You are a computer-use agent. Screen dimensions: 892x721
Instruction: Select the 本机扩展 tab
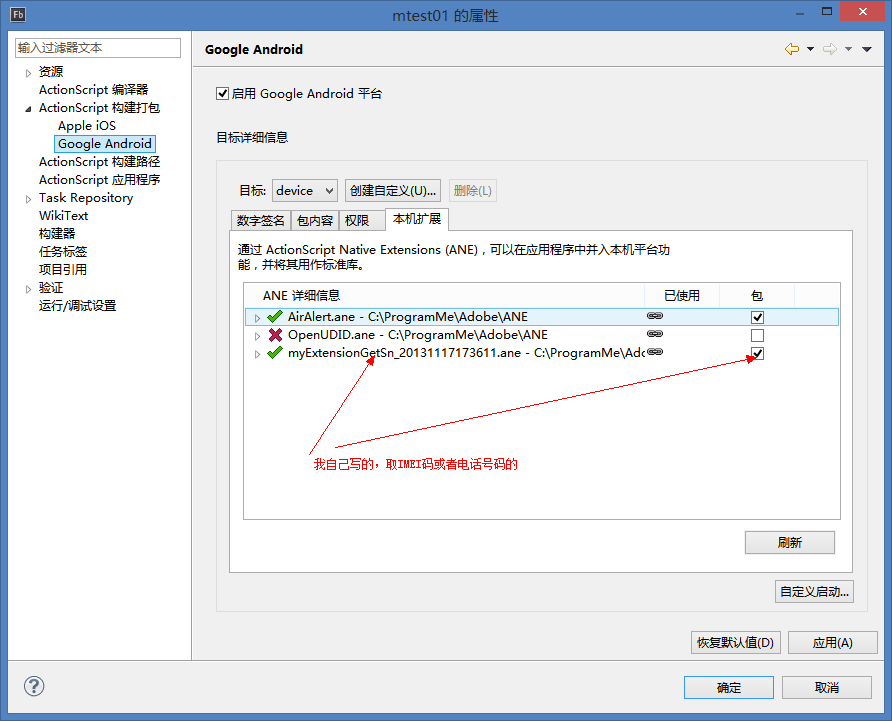(417, 219)
